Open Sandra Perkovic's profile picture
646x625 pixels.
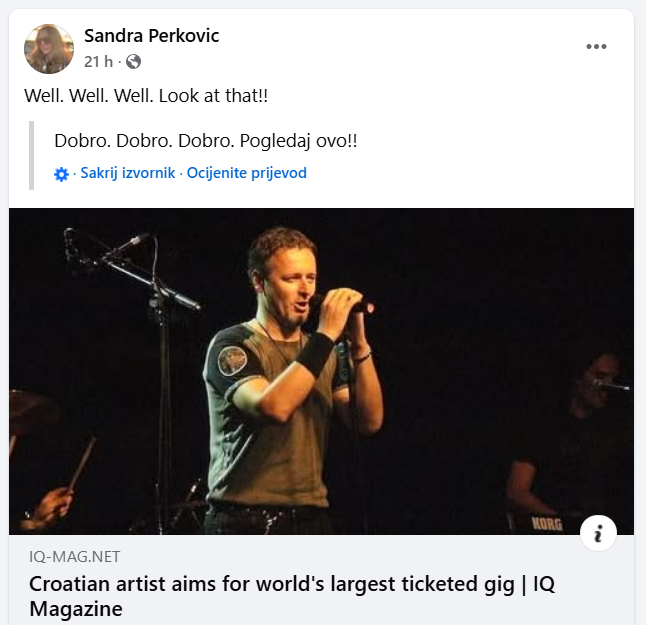[x=49, y=49]
